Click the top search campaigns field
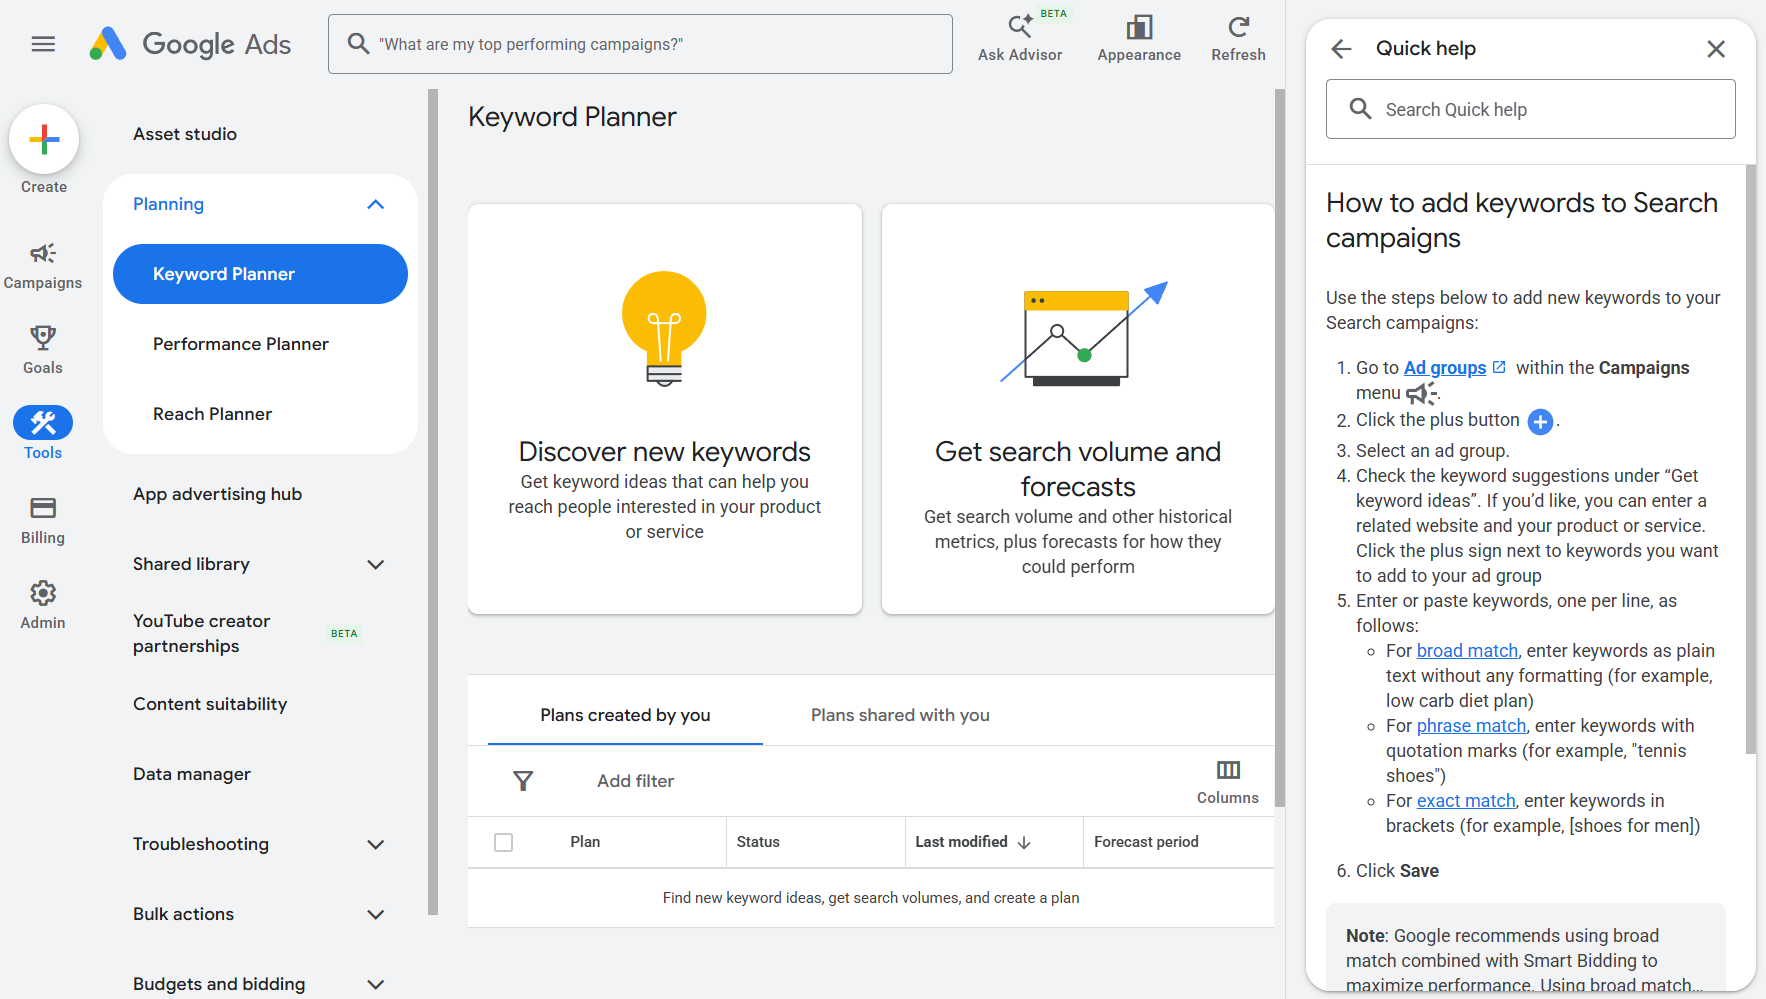 [640, 44]
